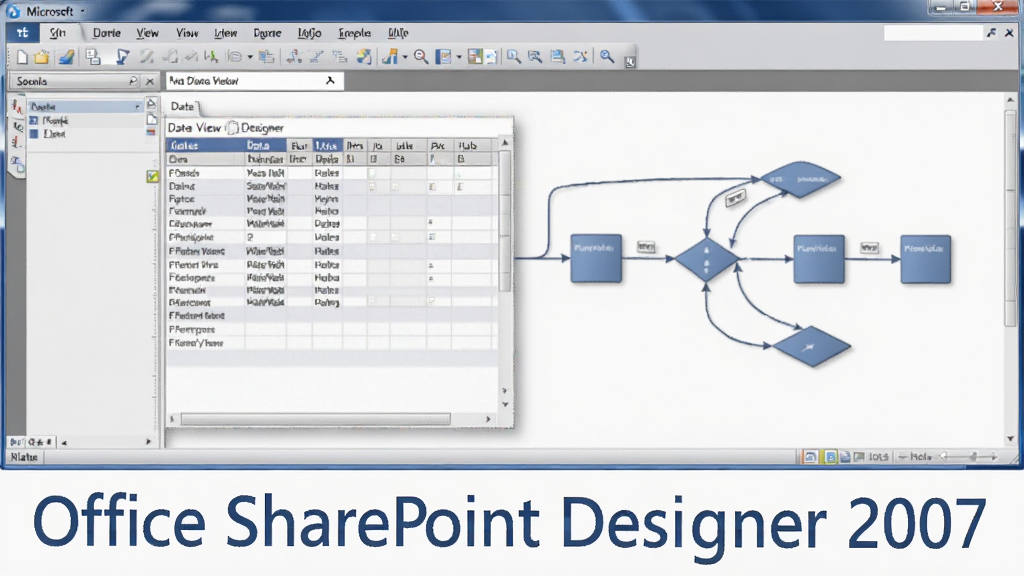Expand the dropdown on the selected left-panel row
1024x576 pixels.
click(x=137, y=106)
